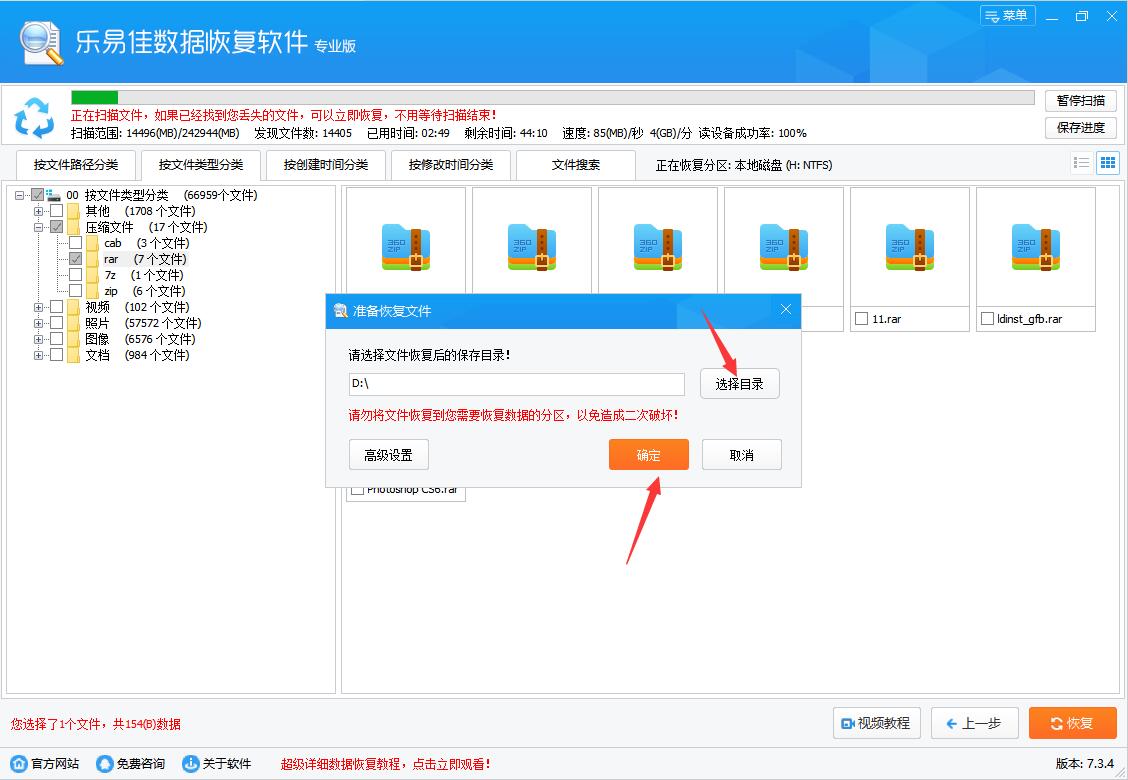Expand the 视频 tree node
The image size is (1128, 780).
click(38, 307)
